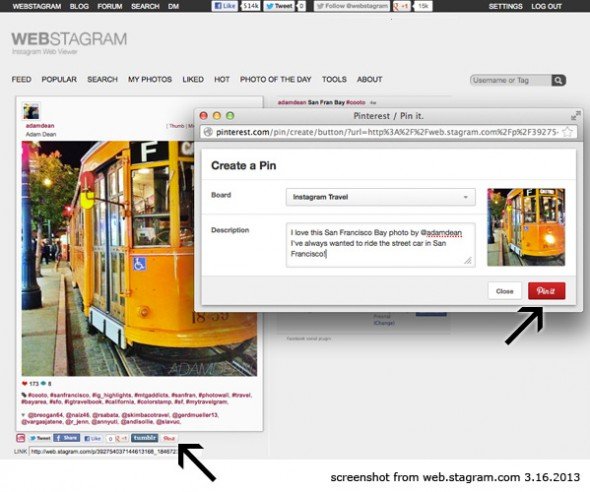Open the TOOLS menu
The height and width of the screenshot is (492, 590).
pos(334,79)
